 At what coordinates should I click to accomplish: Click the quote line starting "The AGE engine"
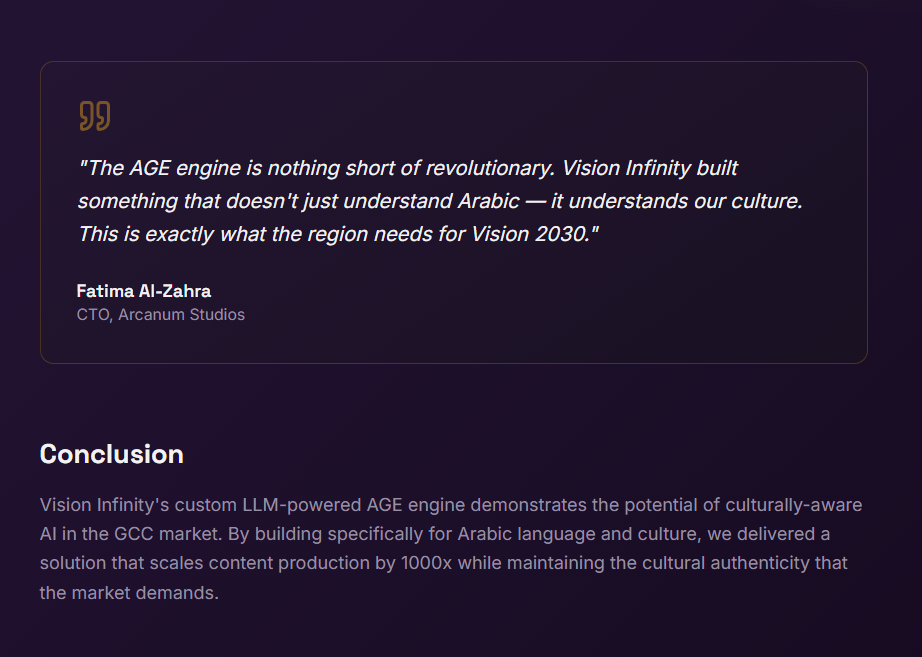click(x=300, y=168)
